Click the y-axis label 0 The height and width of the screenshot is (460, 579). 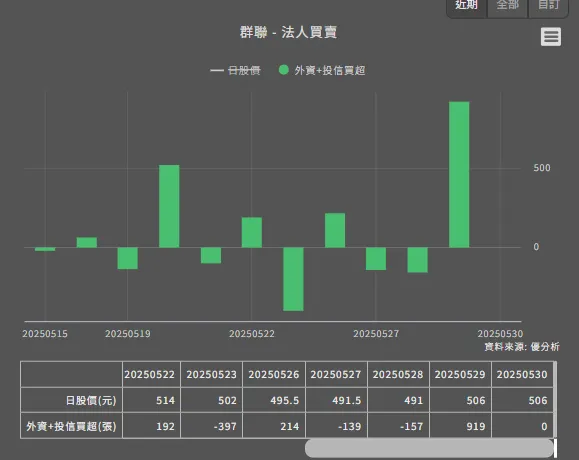point(536,247)
